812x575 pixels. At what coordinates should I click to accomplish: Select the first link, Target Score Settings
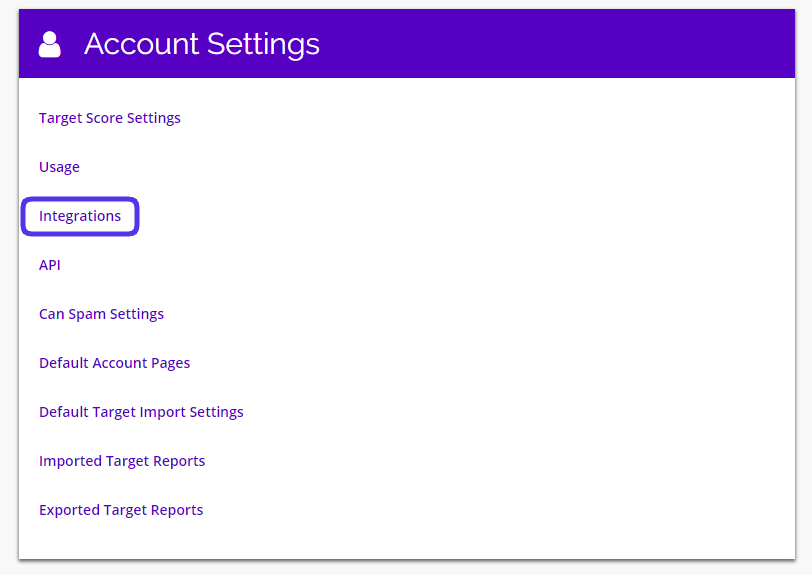click(x=110, y=118)
